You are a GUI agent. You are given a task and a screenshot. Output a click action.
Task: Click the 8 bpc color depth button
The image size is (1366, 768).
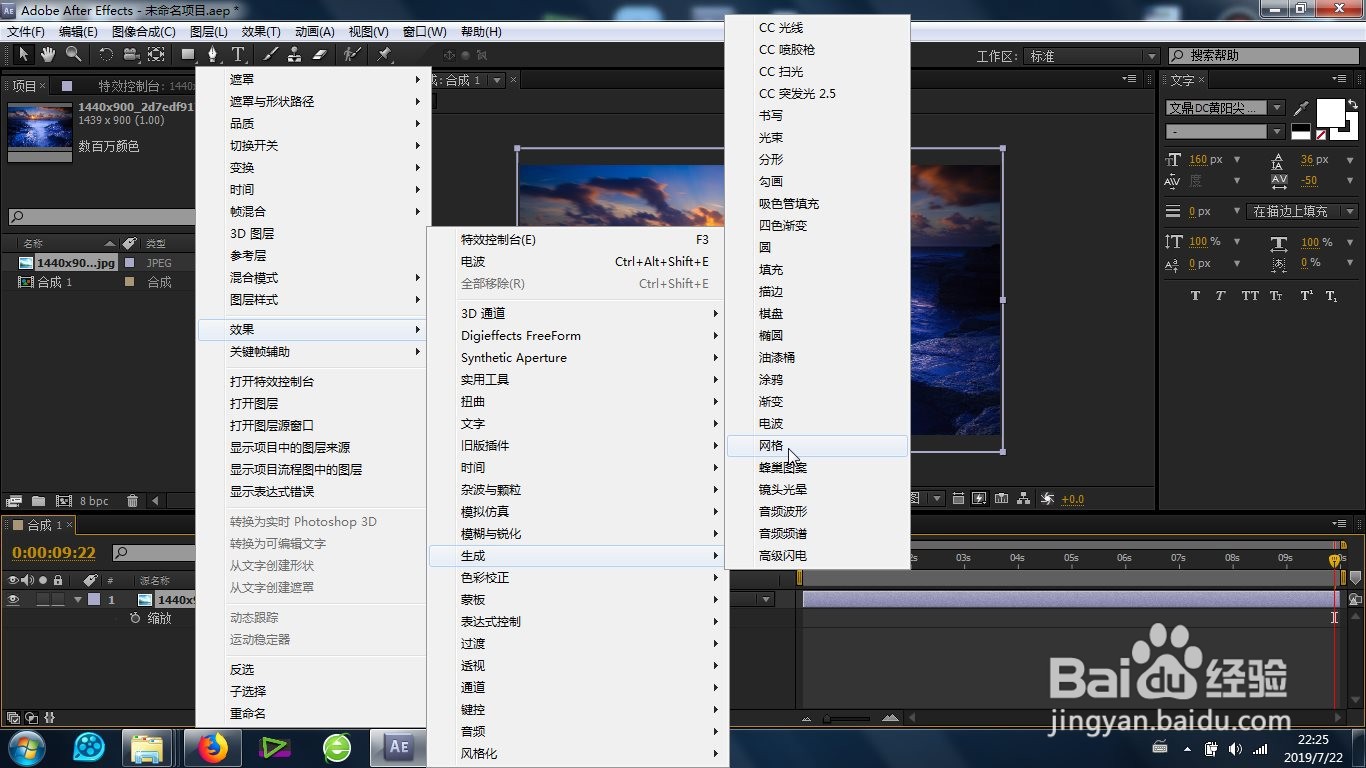pyautogui.click(x=94, y=501)
